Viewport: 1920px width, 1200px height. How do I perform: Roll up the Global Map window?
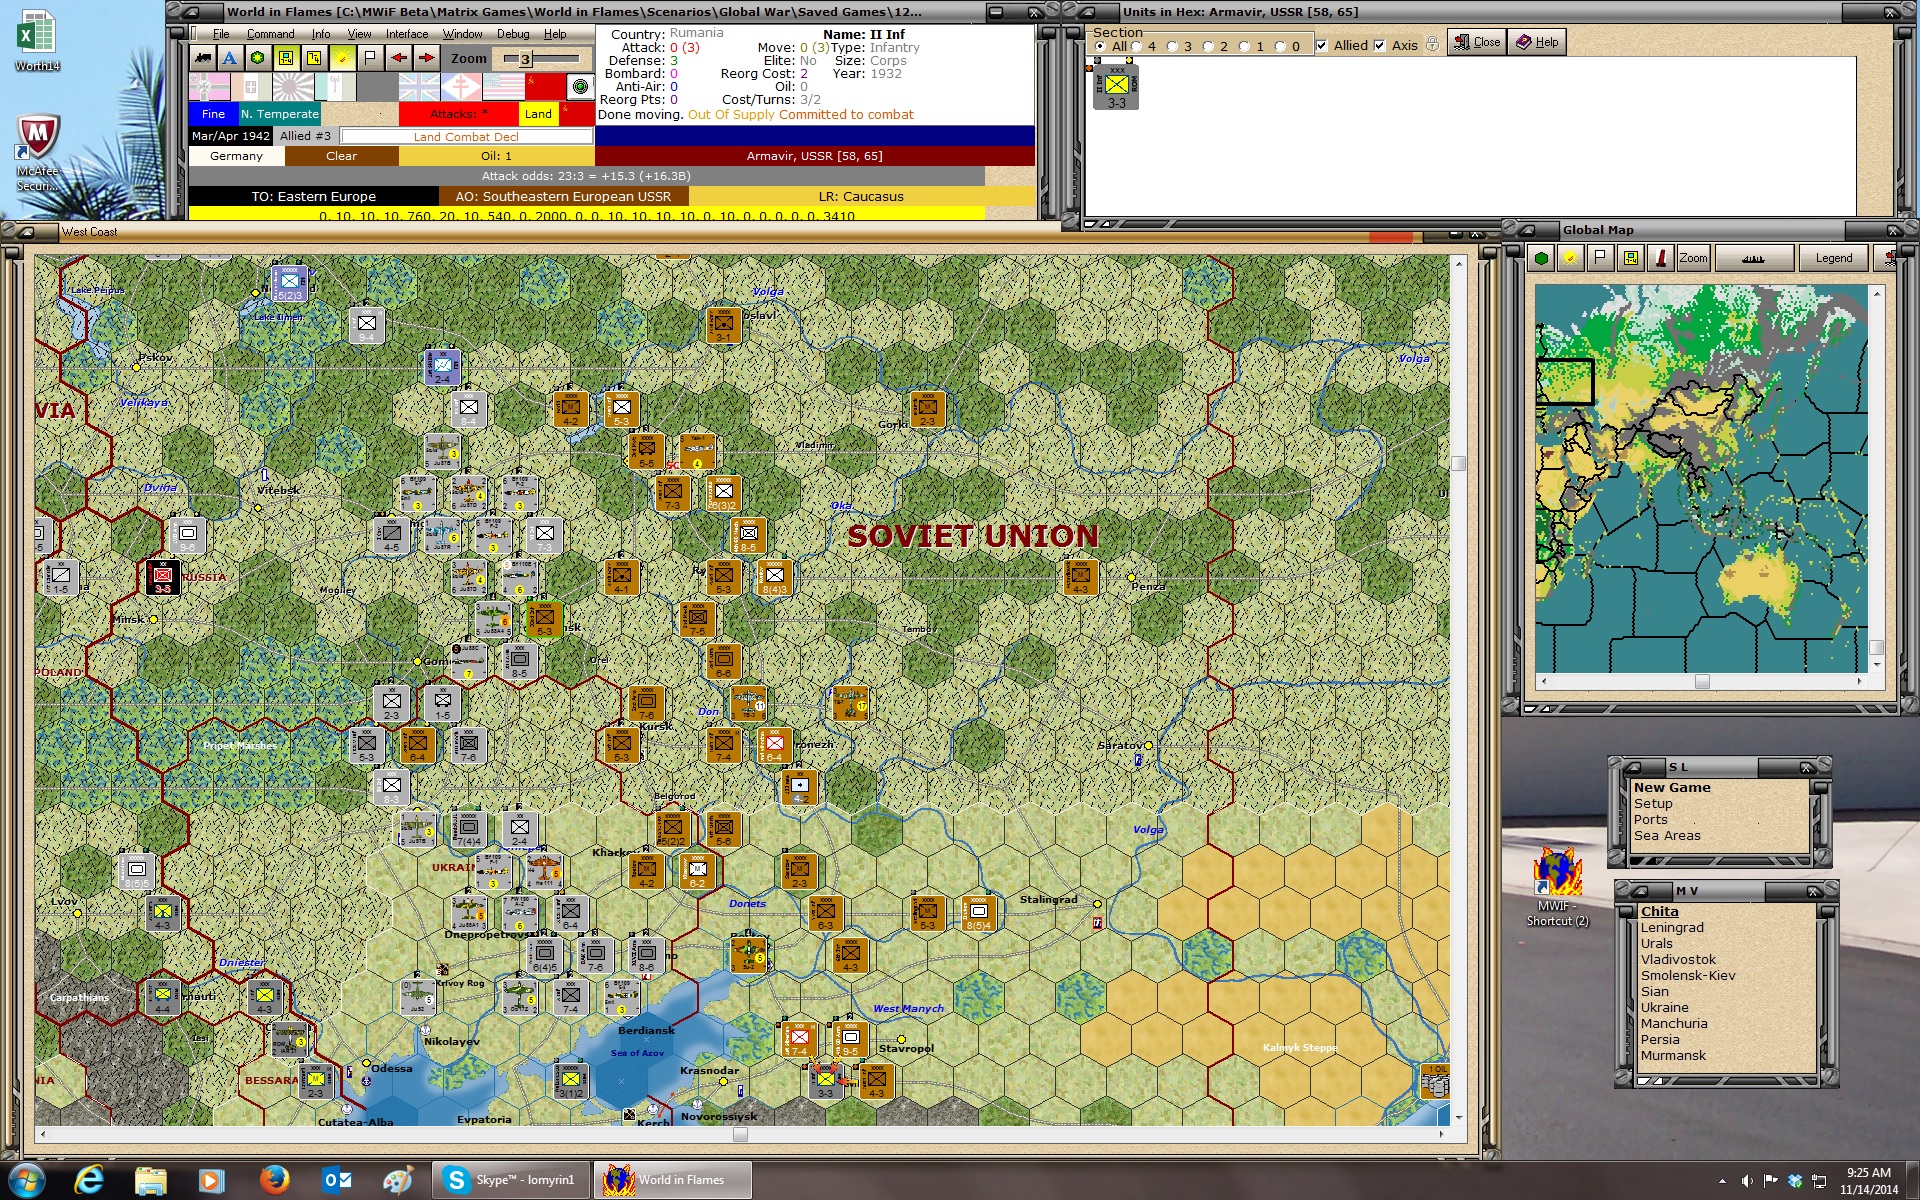click(x=1527, y=230)
